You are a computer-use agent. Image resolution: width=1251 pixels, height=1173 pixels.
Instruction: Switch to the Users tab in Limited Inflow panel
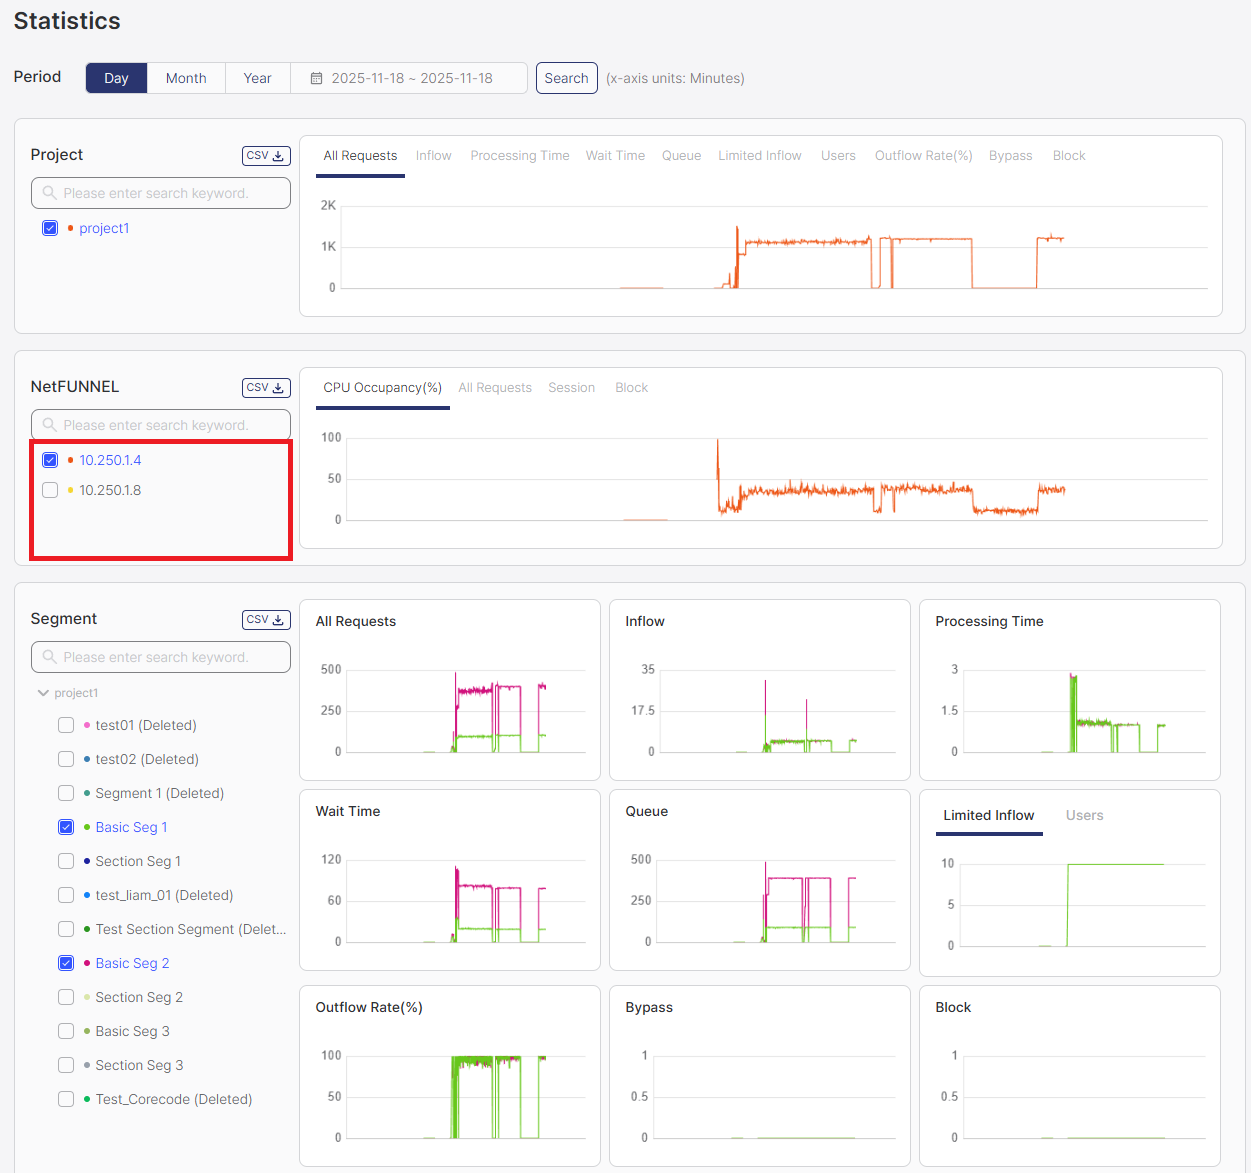click(x=1084, y=815)
